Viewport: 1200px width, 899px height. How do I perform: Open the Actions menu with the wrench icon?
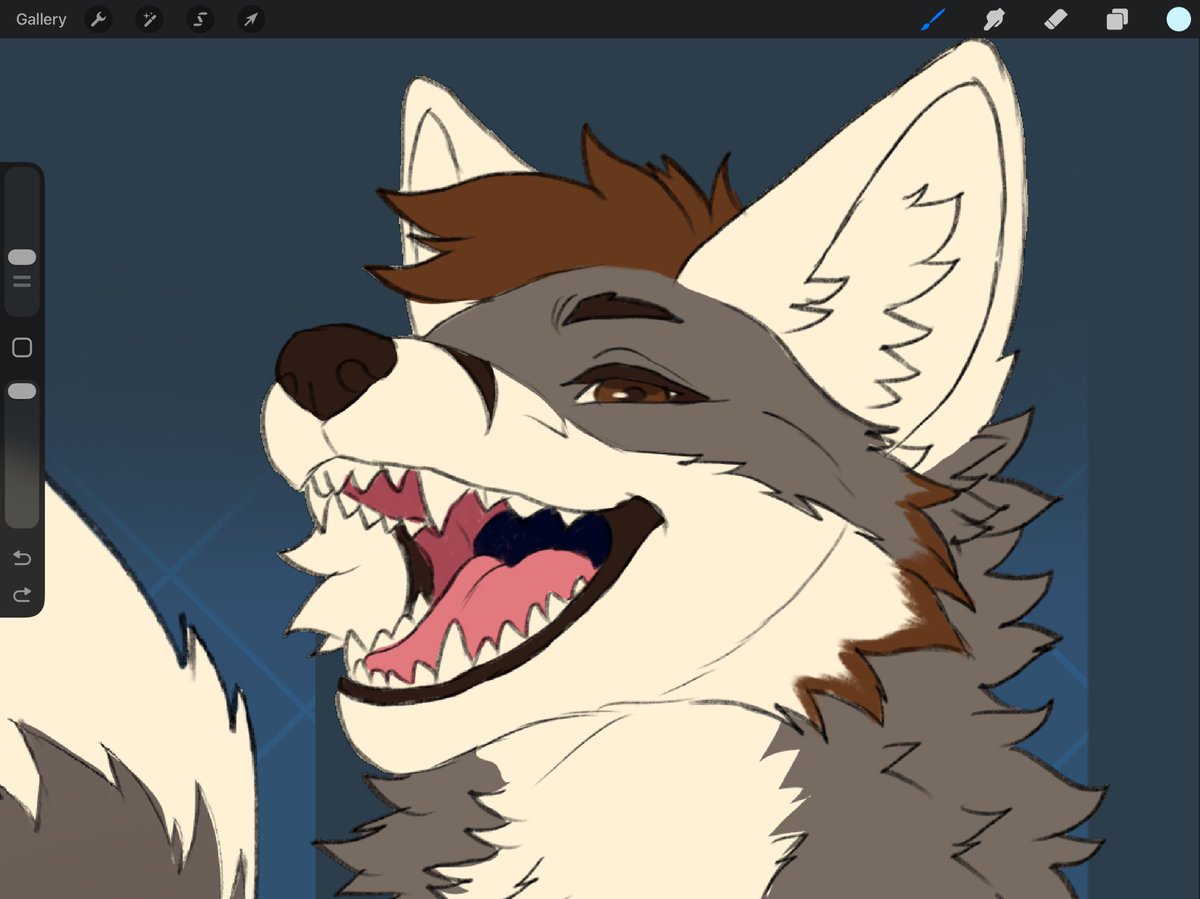tap(98, 19)
